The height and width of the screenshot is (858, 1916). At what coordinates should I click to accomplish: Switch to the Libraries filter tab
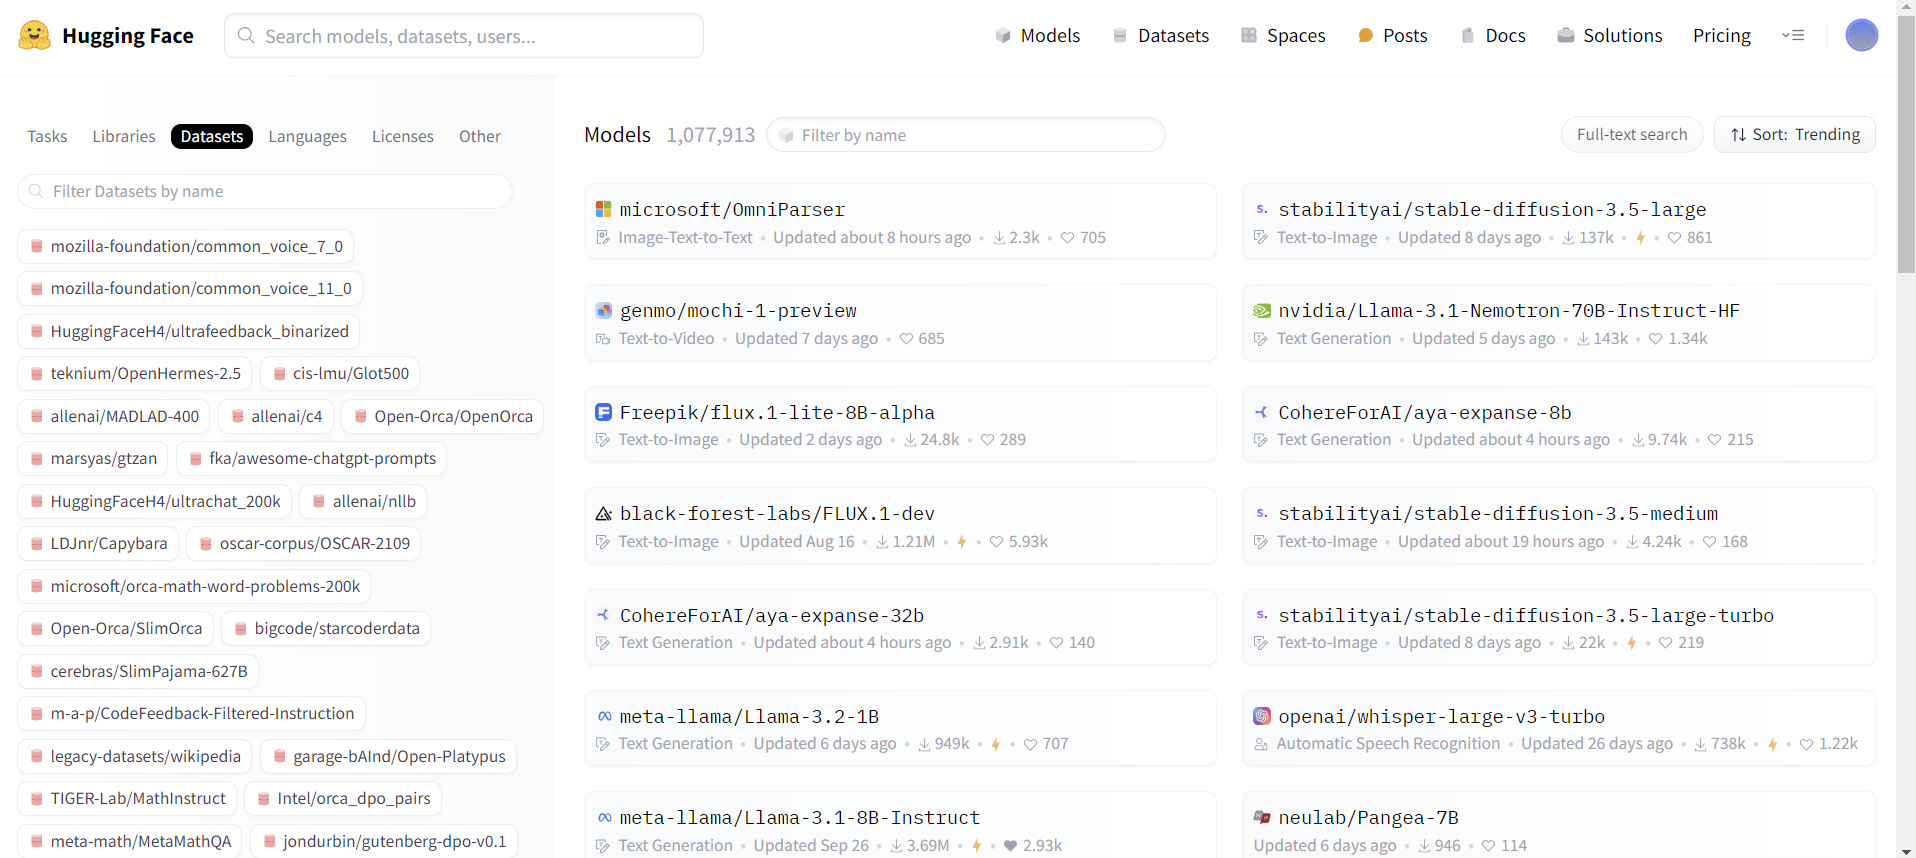pos(124,136)
